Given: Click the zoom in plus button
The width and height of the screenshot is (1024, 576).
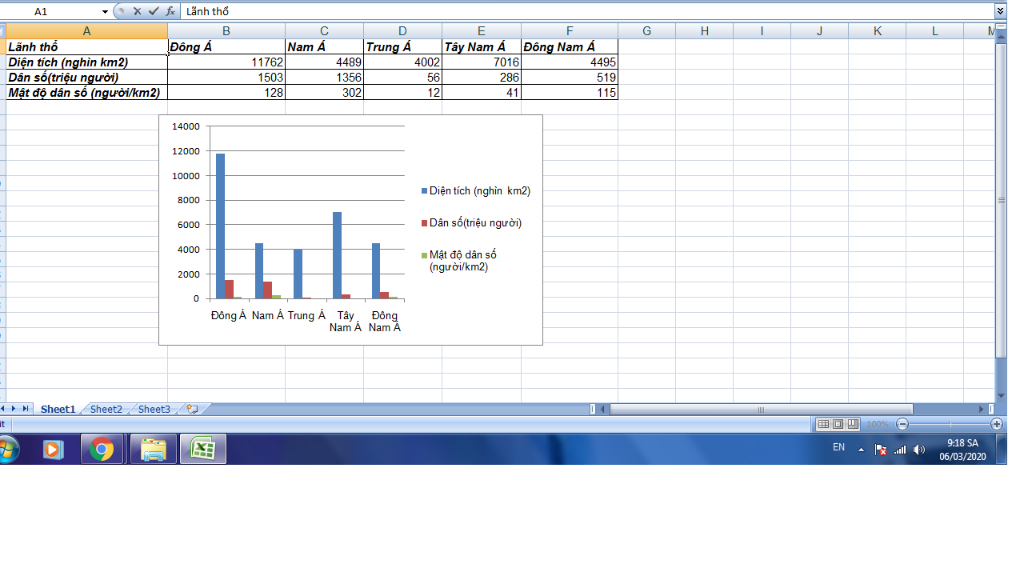Looking at the screenshot, I should click(x=996, y=424).
